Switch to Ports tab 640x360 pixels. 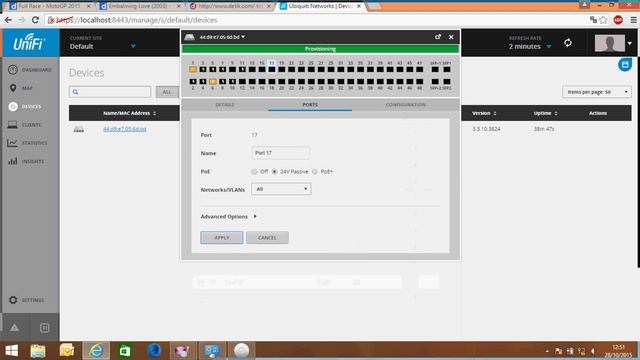click(x=310, y=105)
